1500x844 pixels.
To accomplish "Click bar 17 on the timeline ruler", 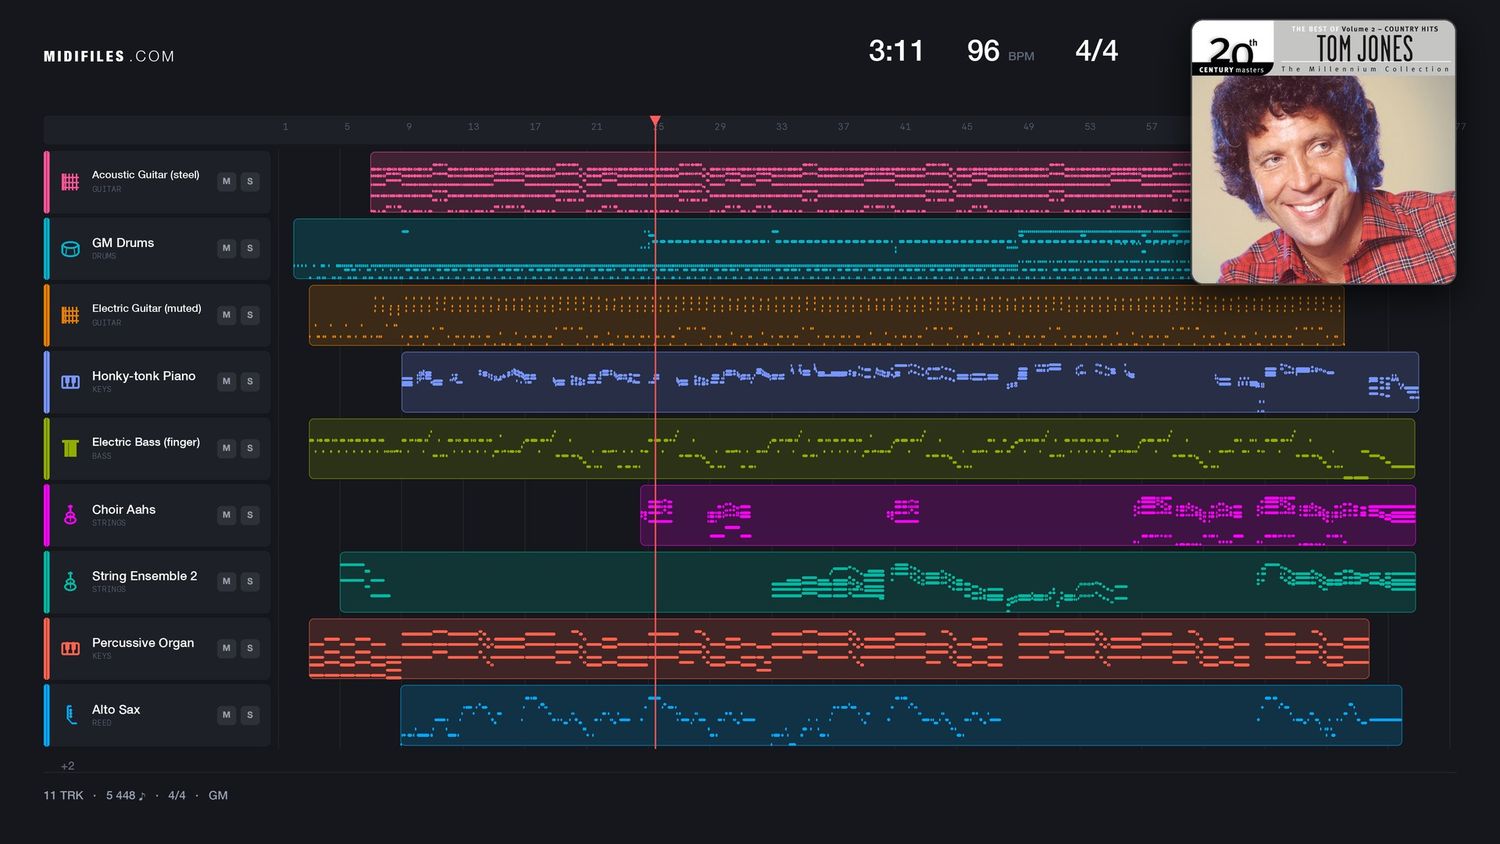I will click(x=535, y=127).
